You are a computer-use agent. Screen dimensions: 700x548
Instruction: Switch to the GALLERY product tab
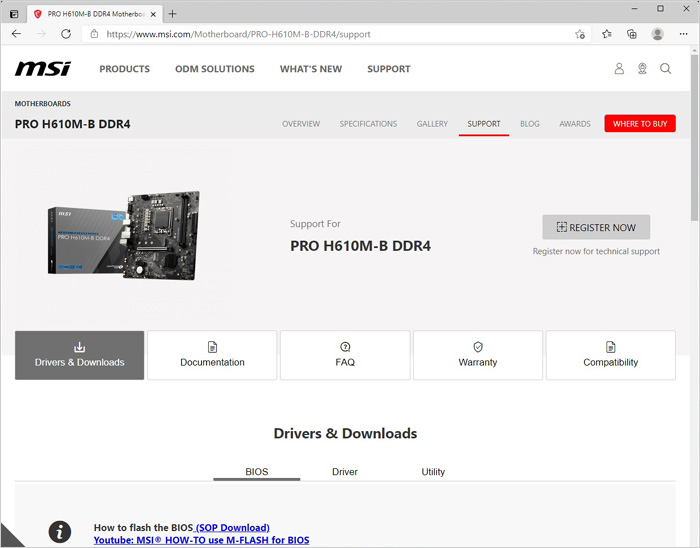point(432,124)
